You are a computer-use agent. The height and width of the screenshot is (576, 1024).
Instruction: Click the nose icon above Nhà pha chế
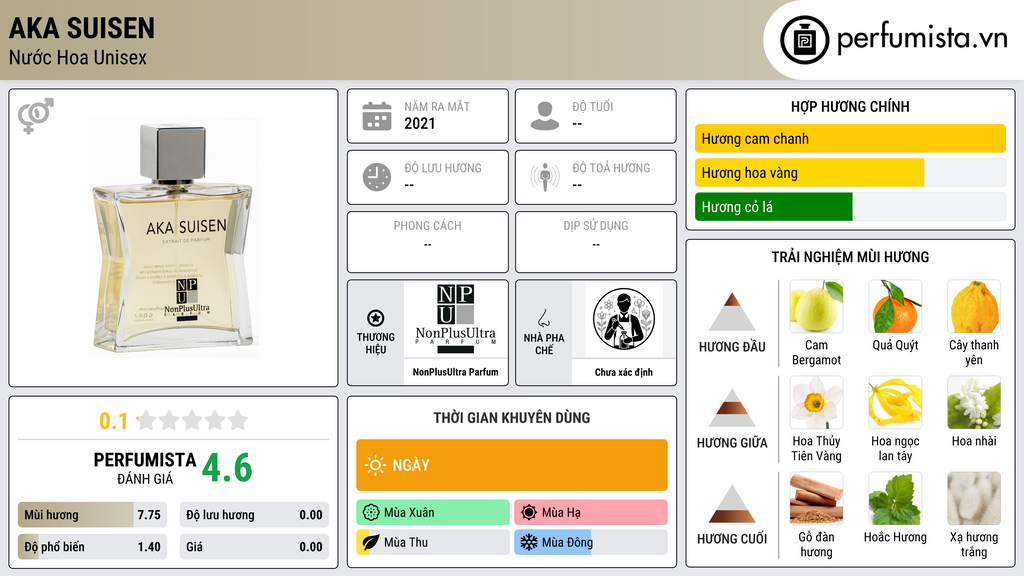click(543, 318)
